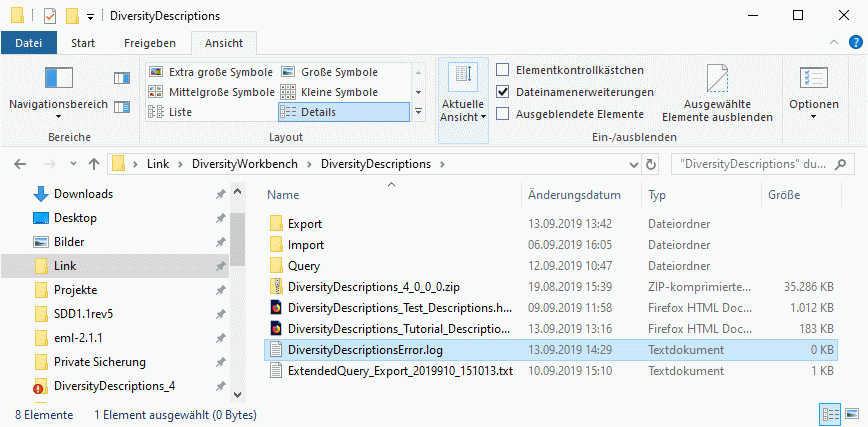Expand chevron after DiversityDescriptions breadcrumb

point(441,164)
